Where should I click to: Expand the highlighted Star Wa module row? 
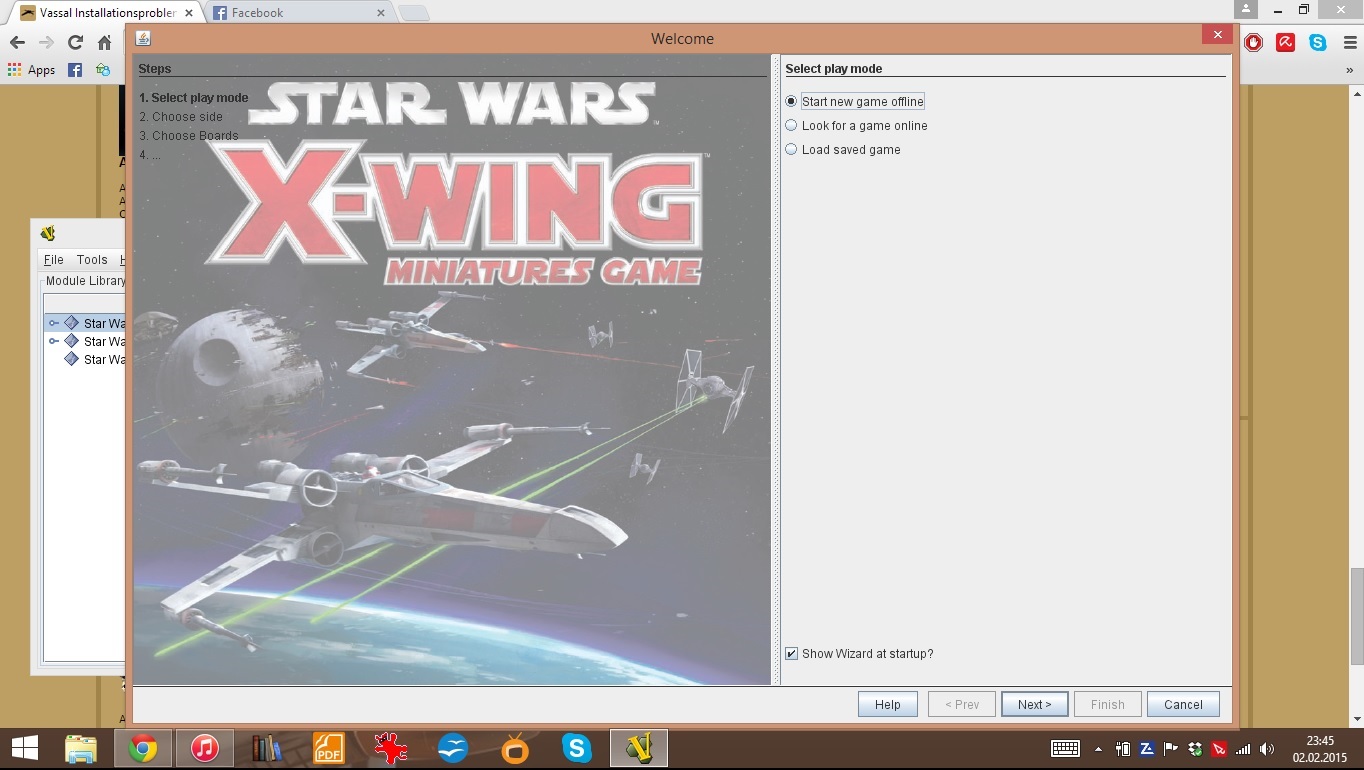coord(54,323)
